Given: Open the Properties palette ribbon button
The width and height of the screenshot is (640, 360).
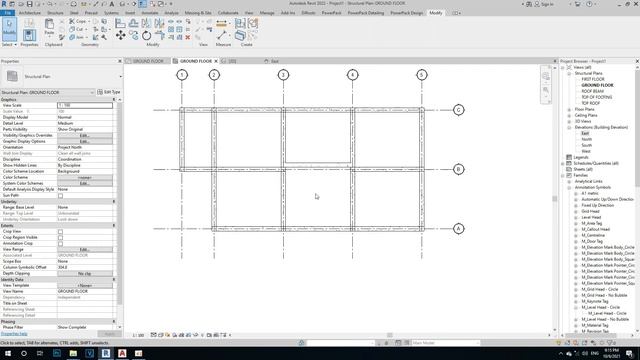Looking at the screenshot, I should tap(29, 35).
